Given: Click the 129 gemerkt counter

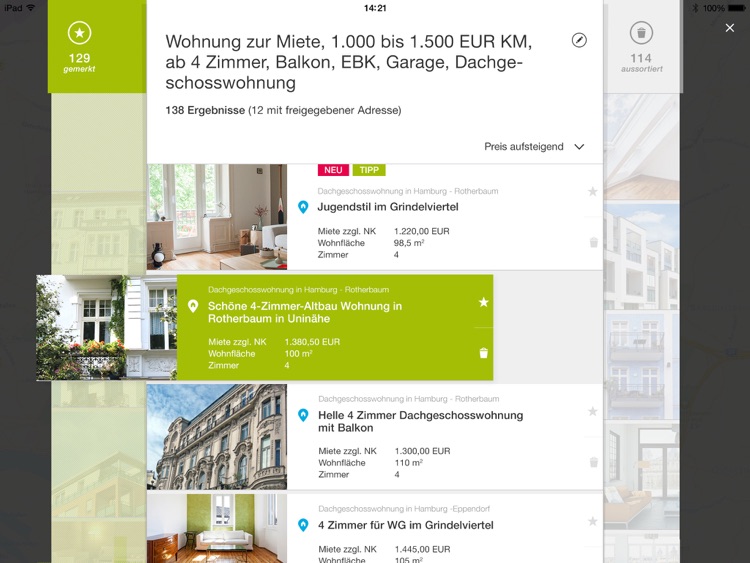Looking at the screenshot, I should click(x=79, y=62).
